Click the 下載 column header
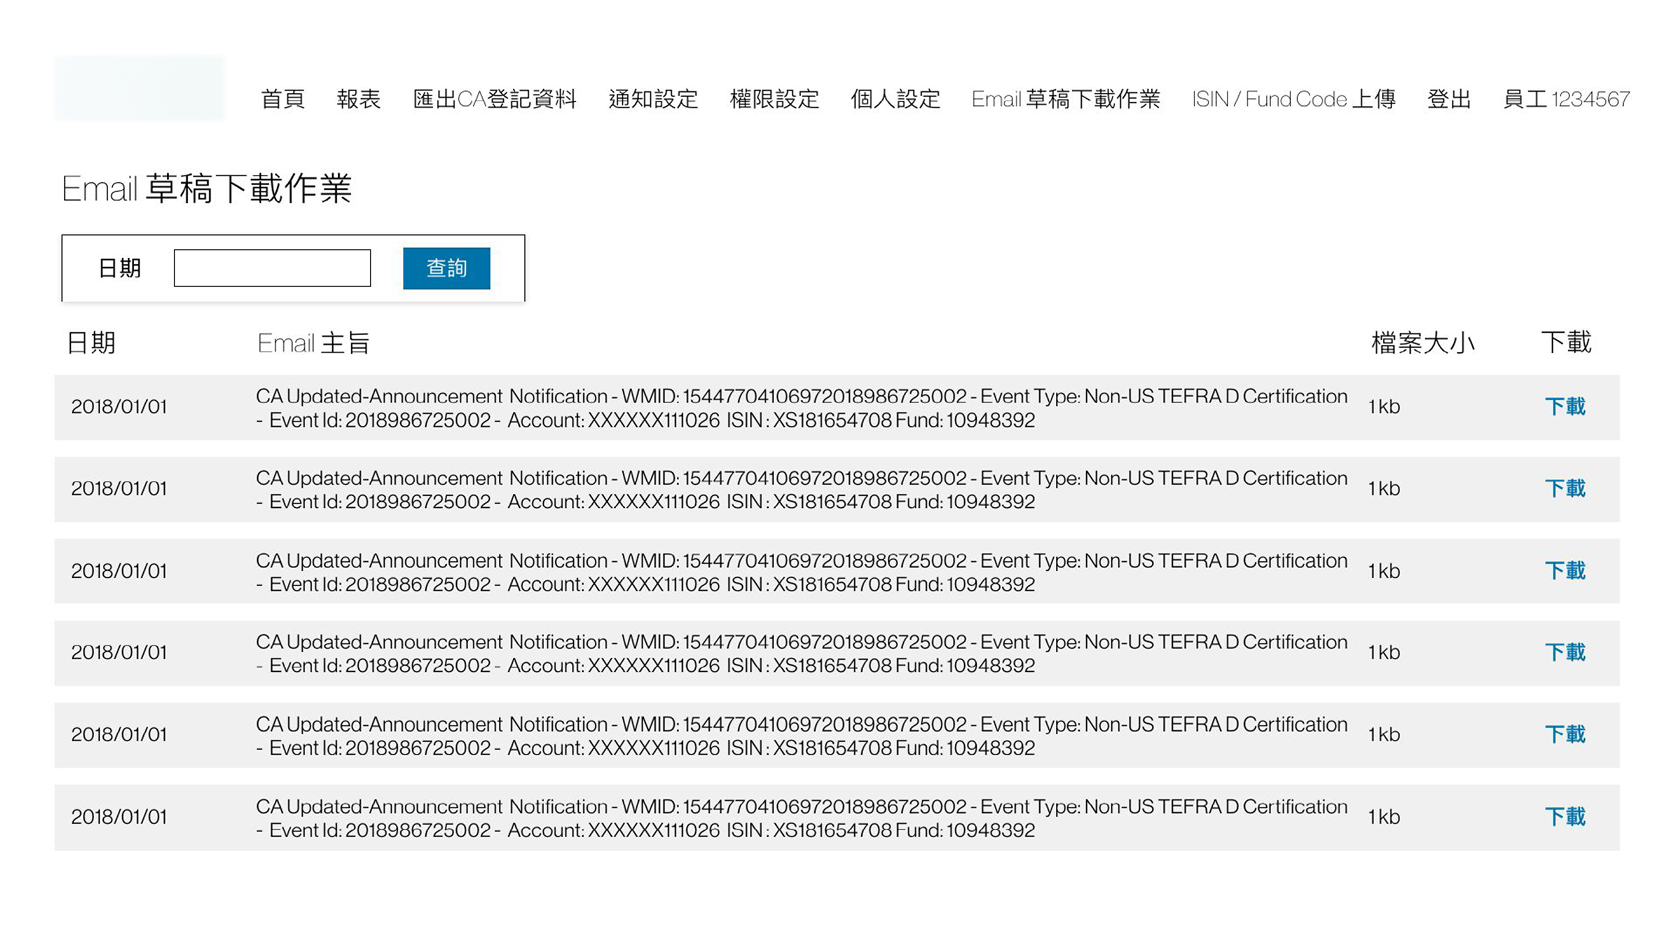This screenshot has height=942, width=1674. tap(1566, 343)
